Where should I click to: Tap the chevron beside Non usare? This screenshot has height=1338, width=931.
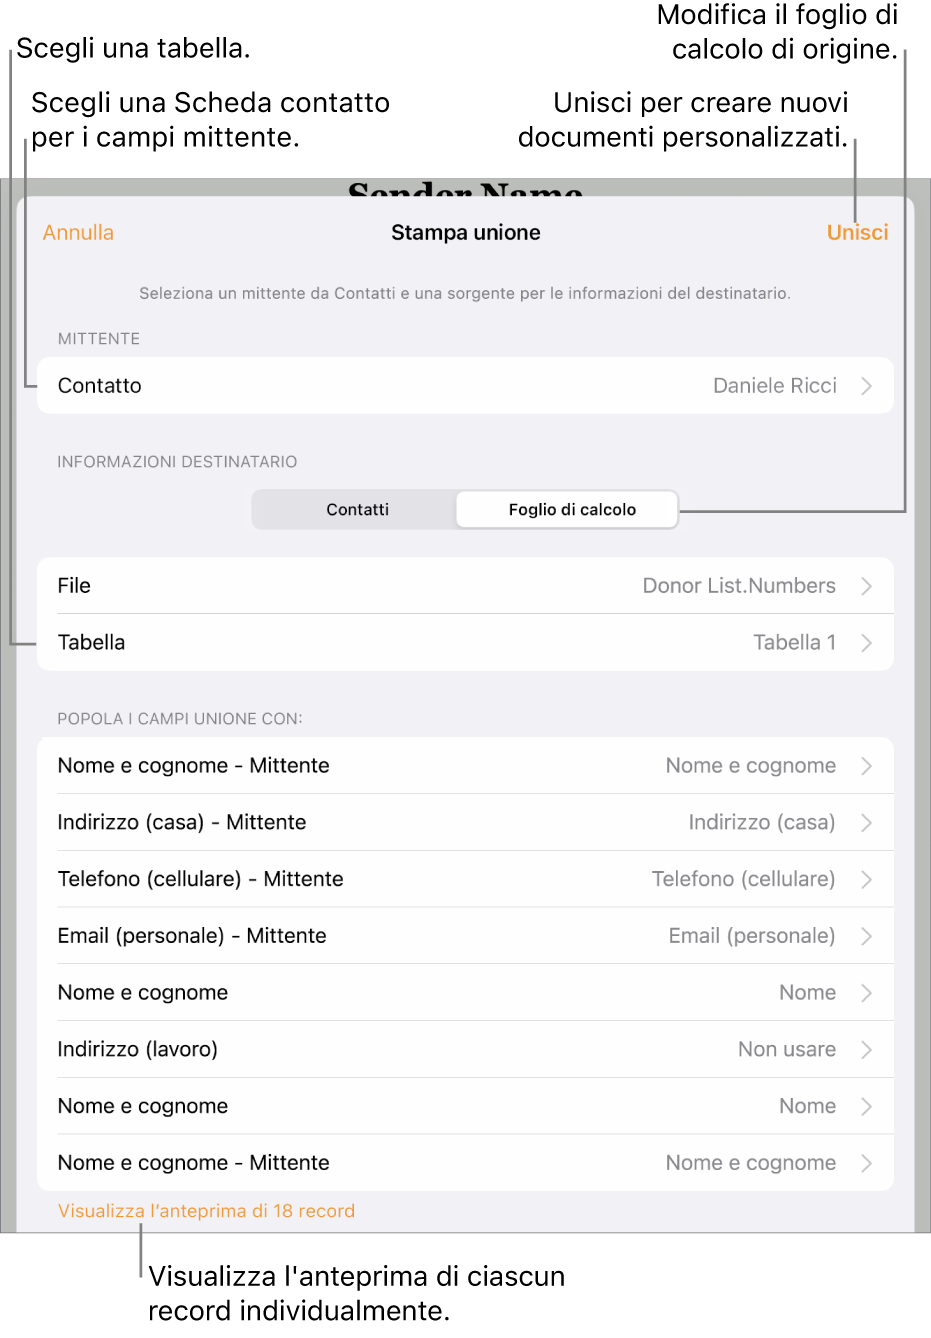[866, 1049]
